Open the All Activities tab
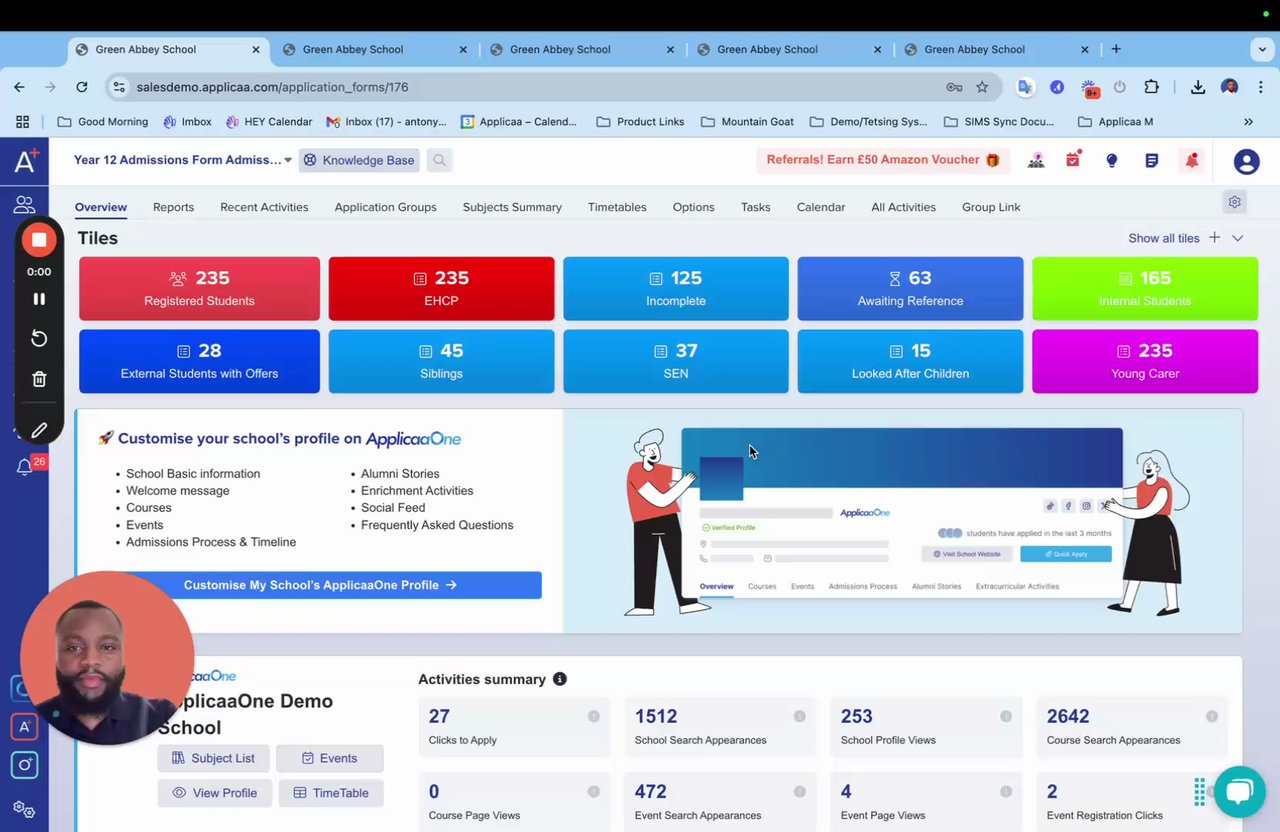This screenshot has width=1280, height=832. 903,207
